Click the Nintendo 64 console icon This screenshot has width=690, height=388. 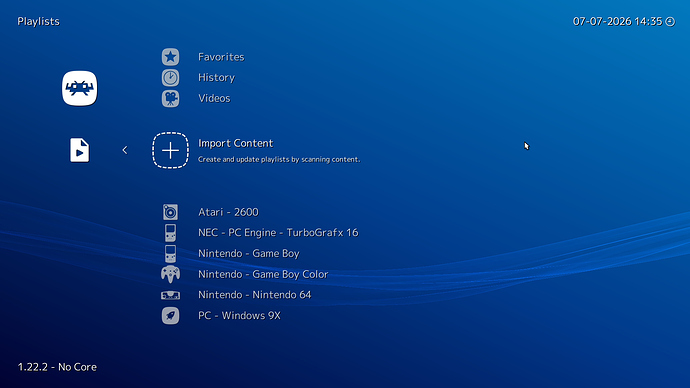click(170, 295)
